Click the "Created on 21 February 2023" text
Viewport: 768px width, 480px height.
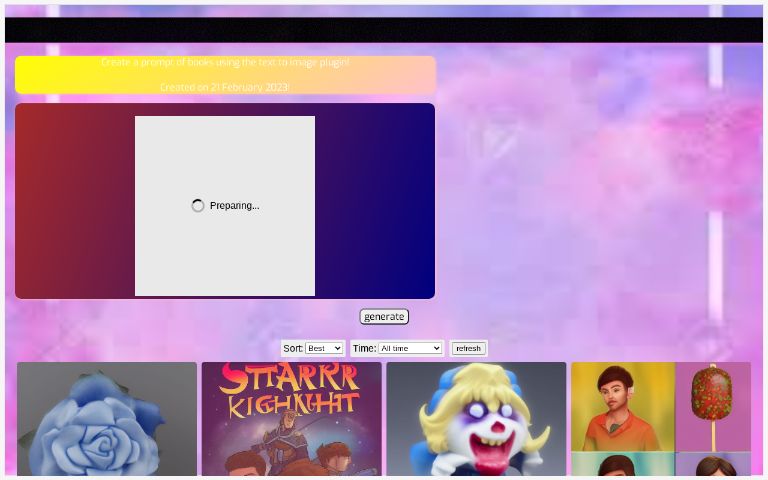coord(225,87)
